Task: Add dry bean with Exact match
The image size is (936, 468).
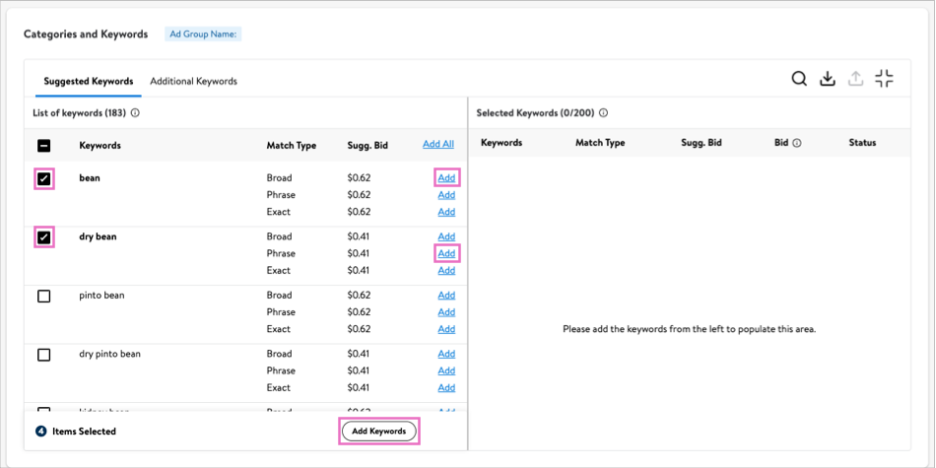Action: coord(447,270)
